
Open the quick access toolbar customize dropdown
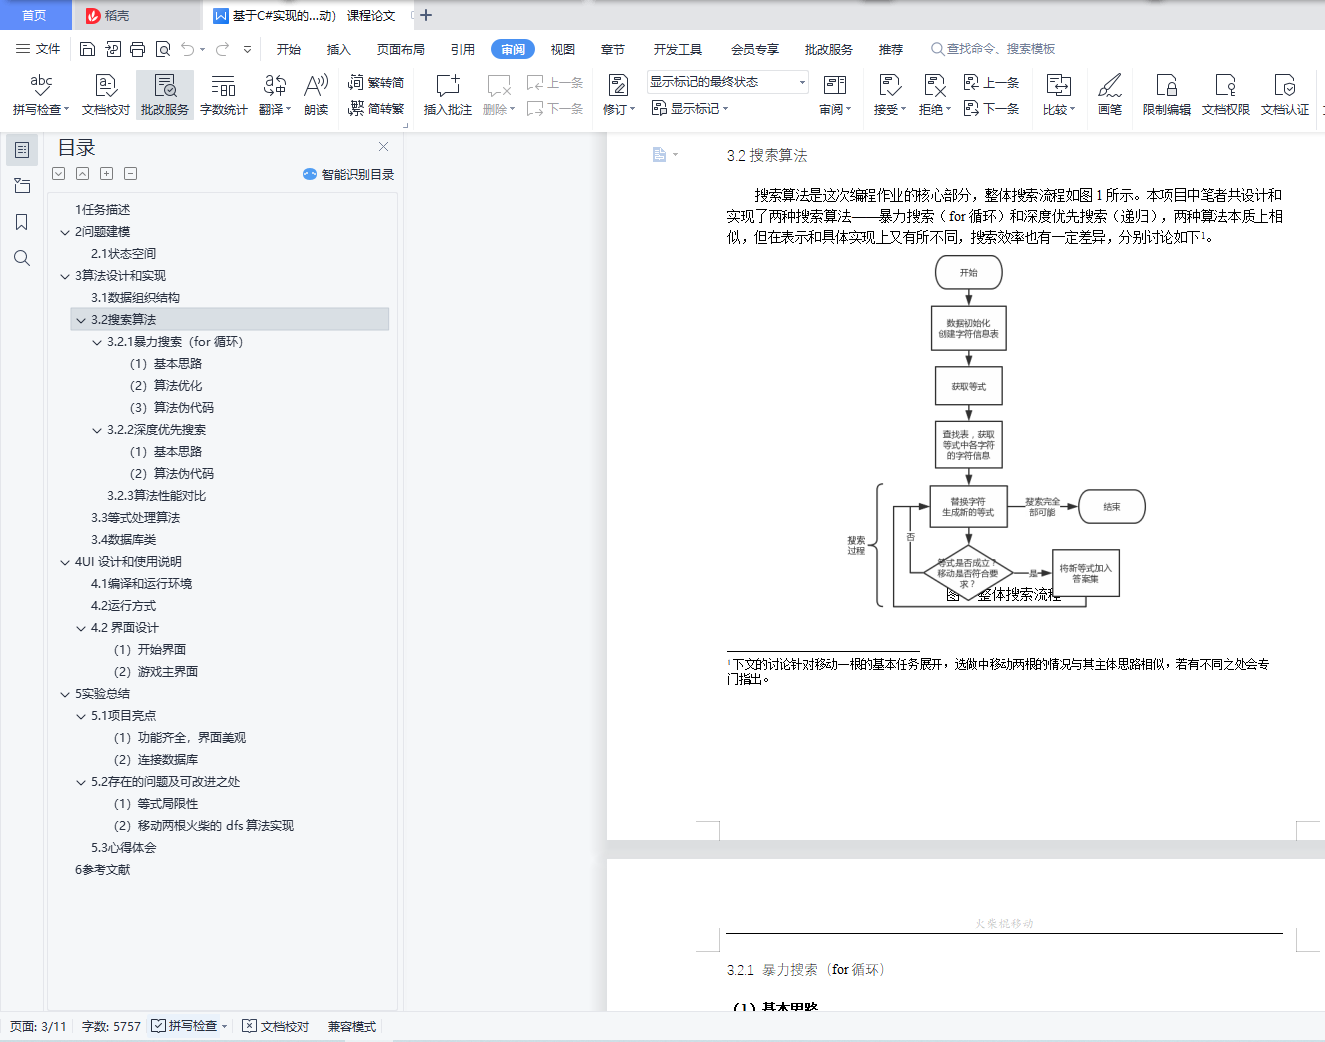[247, 49]
